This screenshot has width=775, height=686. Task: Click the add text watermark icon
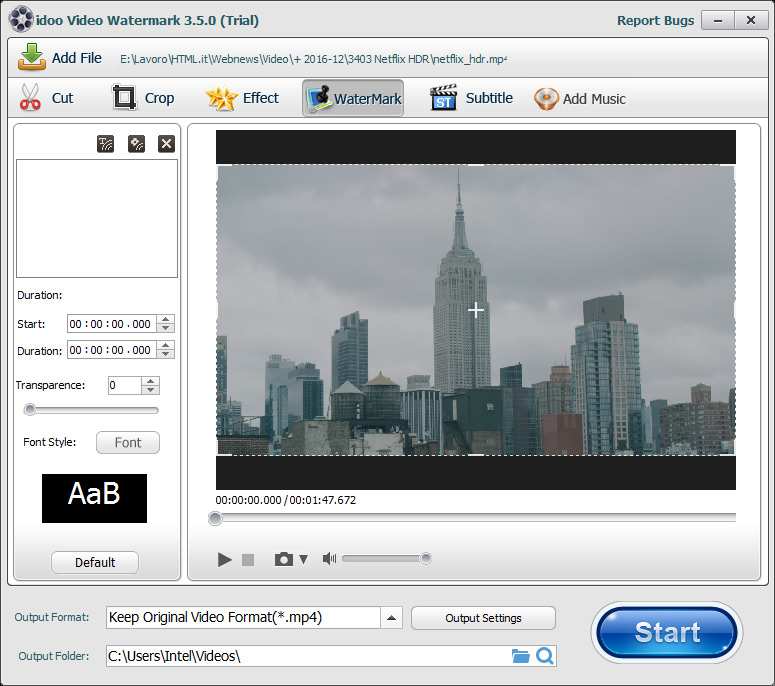[105, 144]
